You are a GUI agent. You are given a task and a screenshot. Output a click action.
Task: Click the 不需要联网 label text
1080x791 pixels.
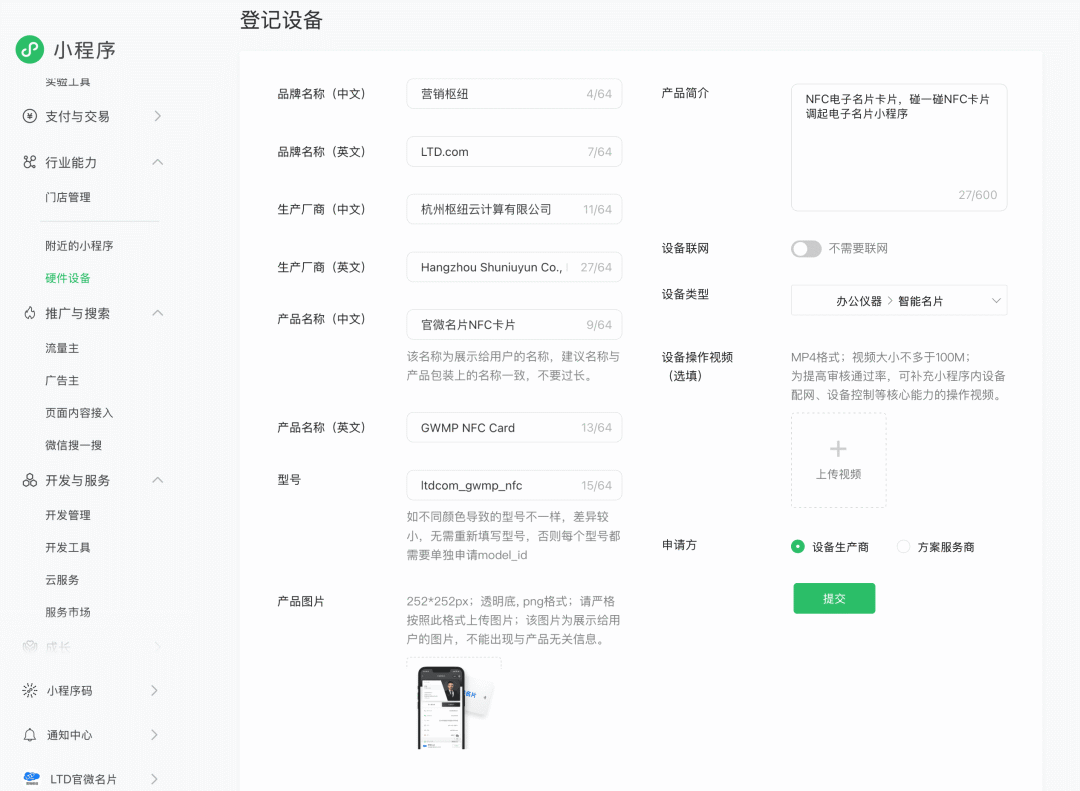click(858, 249)
